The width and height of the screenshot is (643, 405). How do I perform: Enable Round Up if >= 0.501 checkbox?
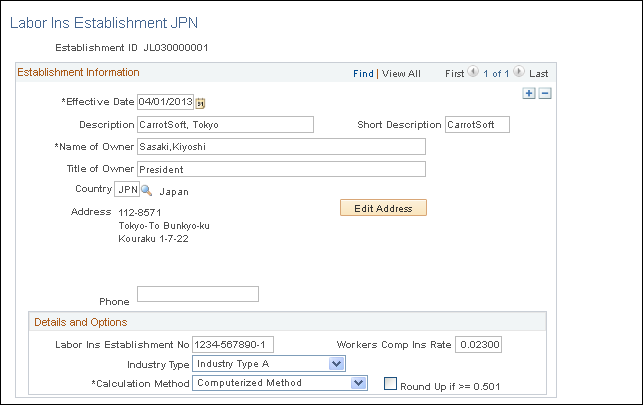(390, 384)
